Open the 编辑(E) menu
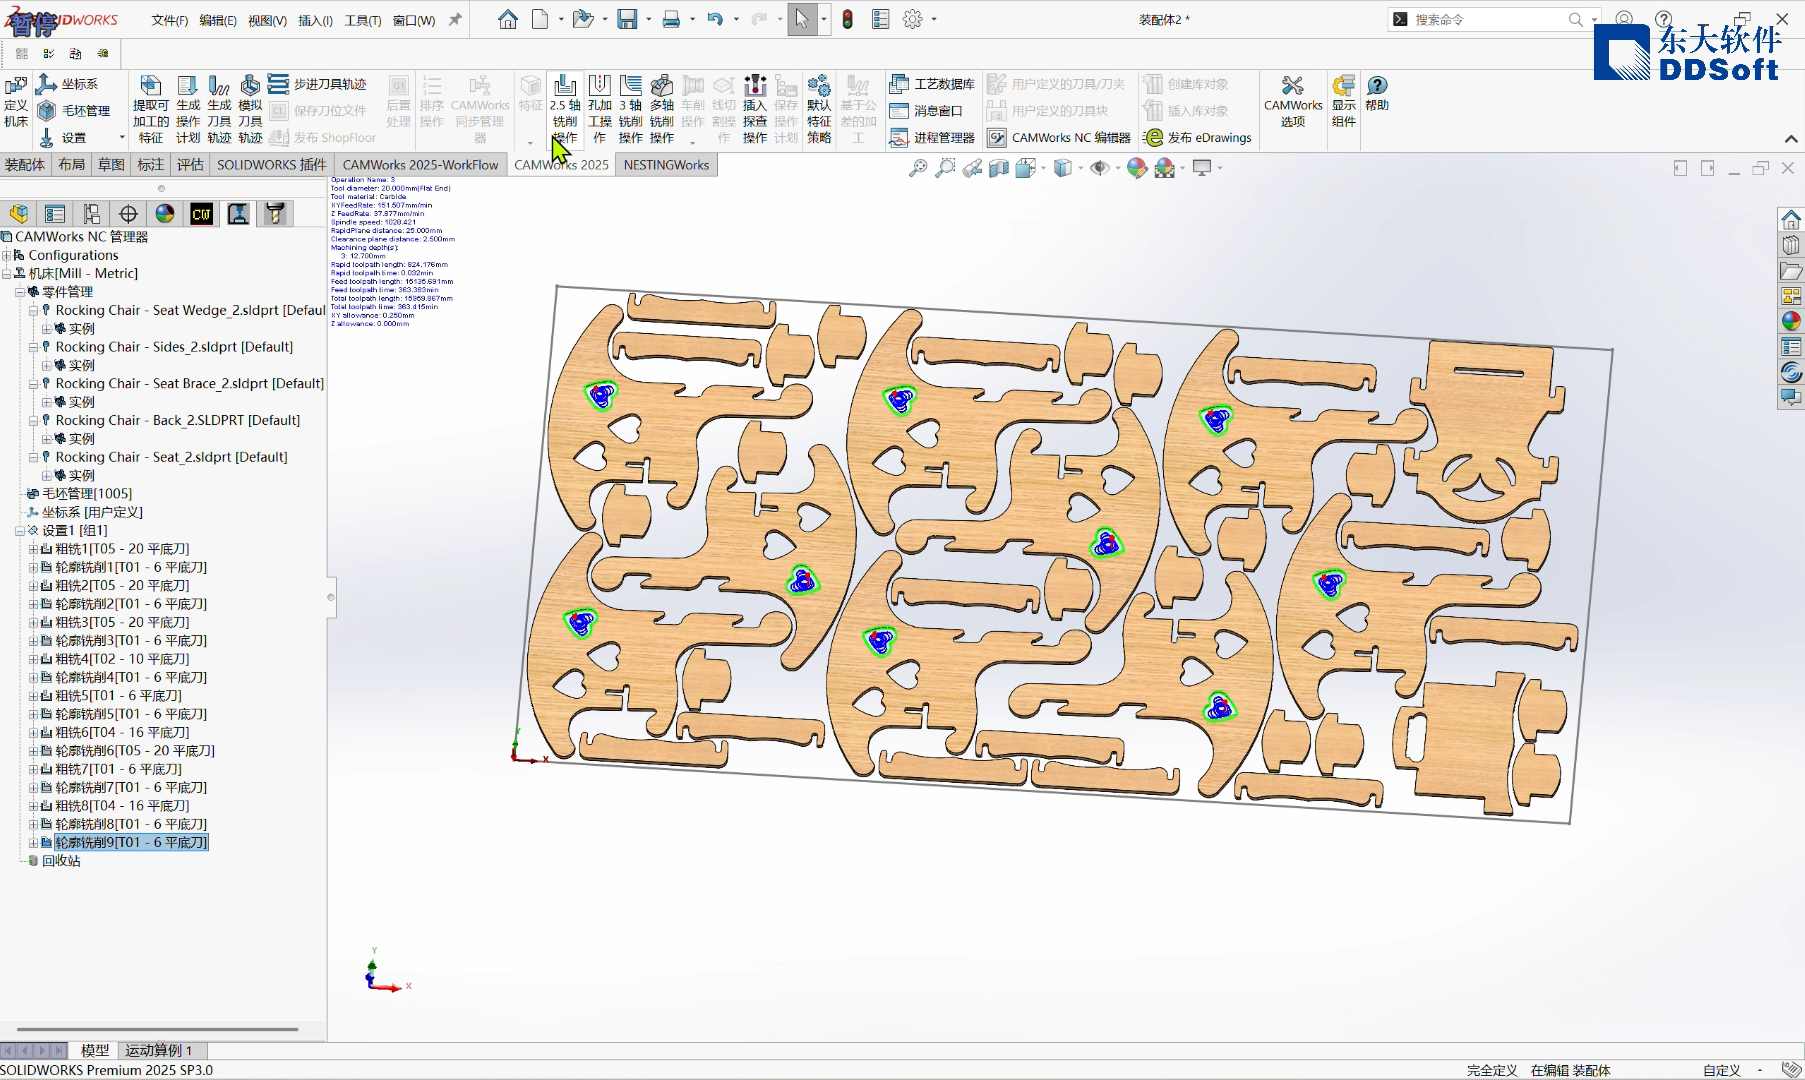The width and height of the screenshot is (1805, 1080). [218, 20]
